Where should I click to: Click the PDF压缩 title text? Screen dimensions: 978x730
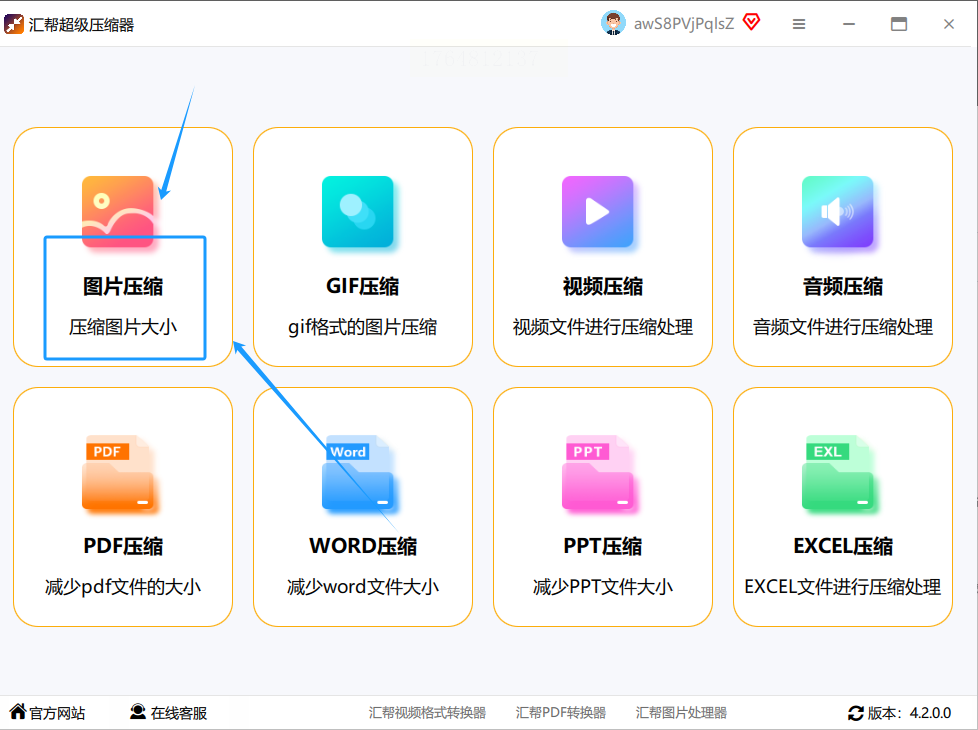click(123, 546)
